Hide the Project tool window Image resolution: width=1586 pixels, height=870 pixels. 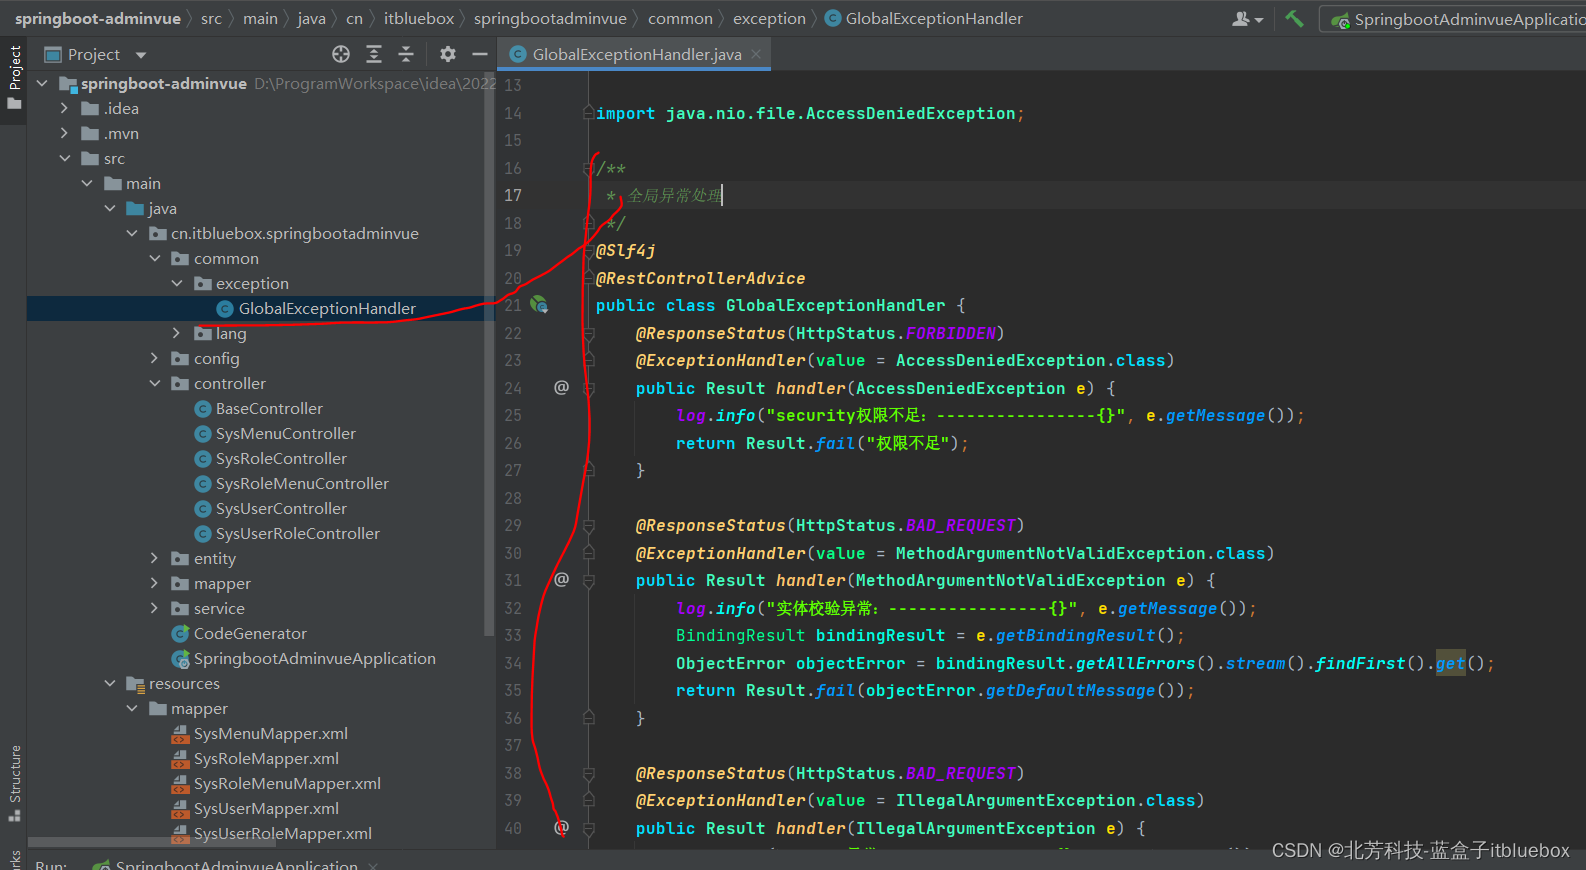(480, 54)
